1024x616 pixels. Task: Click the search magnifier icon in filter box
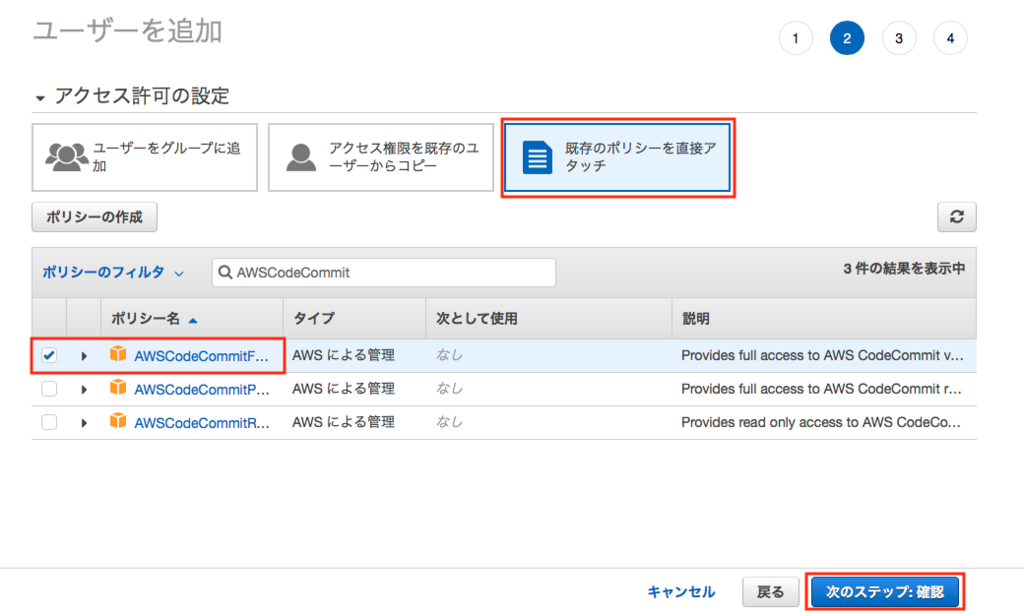click(225, 272)
